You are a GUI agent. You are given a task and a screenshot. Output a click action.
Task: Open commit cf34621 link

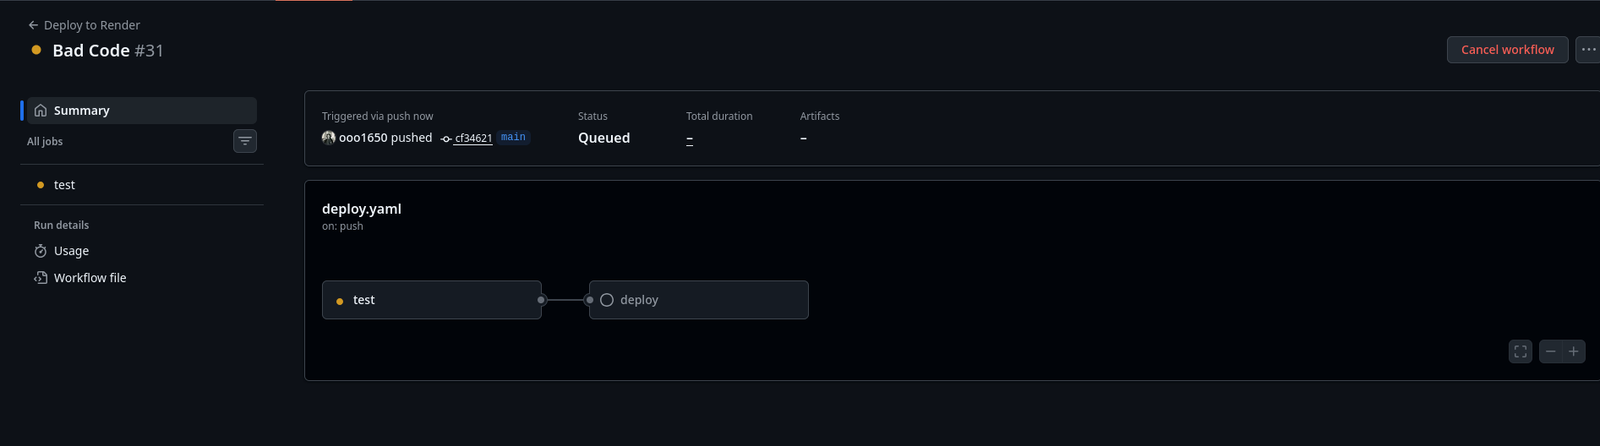(x=473, y=139)
